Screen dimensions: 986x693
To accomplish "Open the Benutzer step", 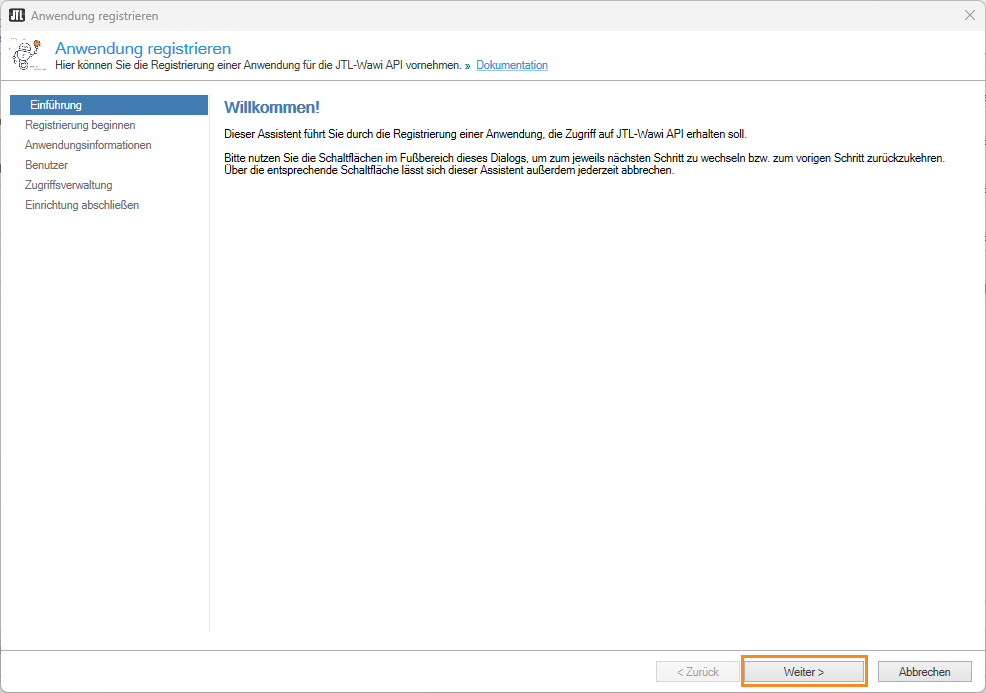I will point(46,165).
